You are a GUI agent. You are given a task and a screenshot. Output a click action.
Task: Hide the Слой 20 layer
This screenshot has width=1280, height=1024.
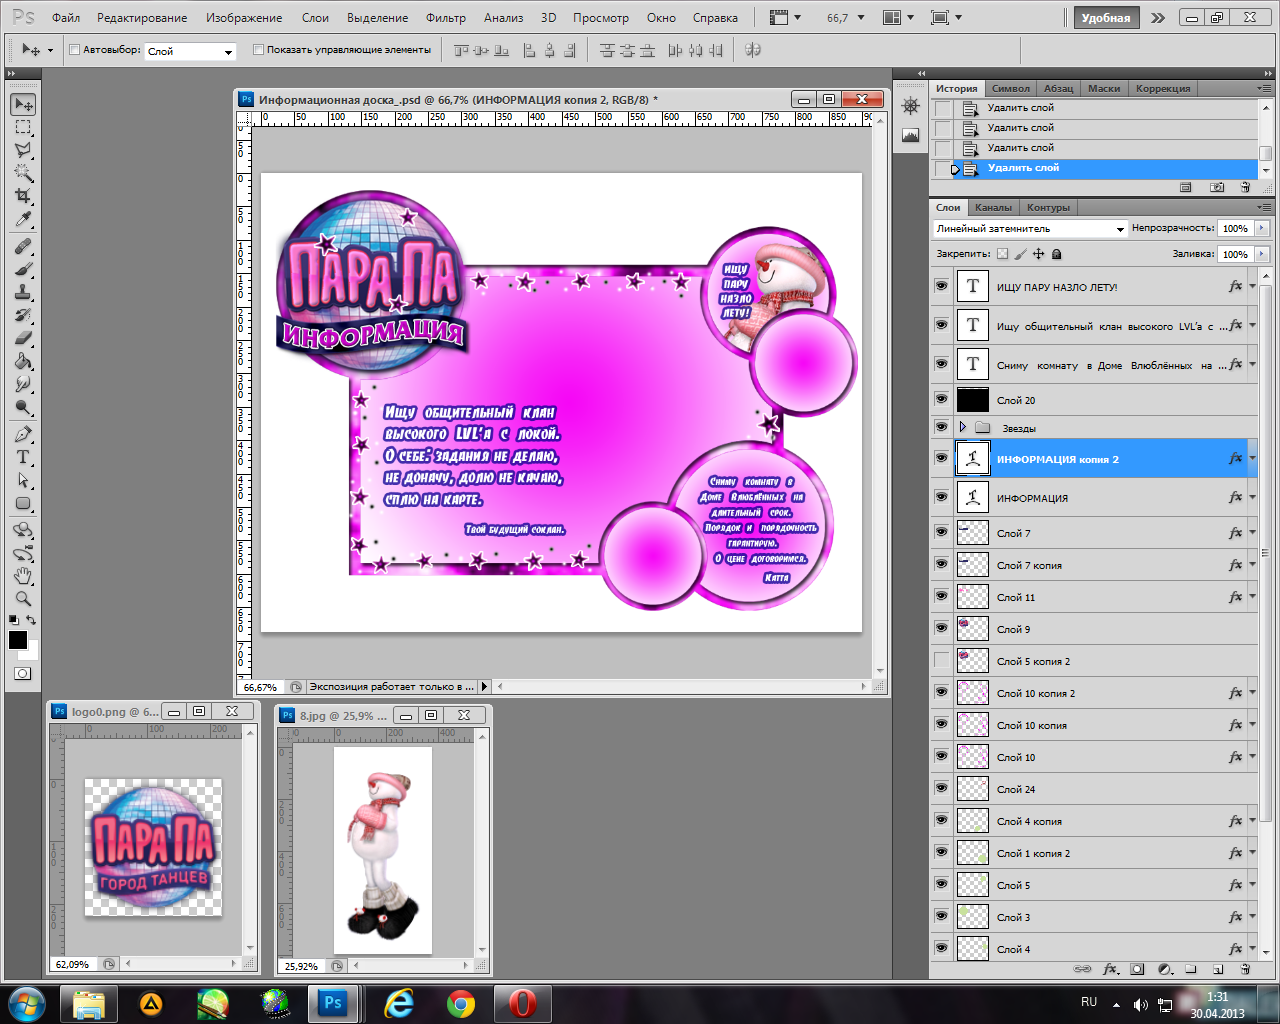[941, 399]
